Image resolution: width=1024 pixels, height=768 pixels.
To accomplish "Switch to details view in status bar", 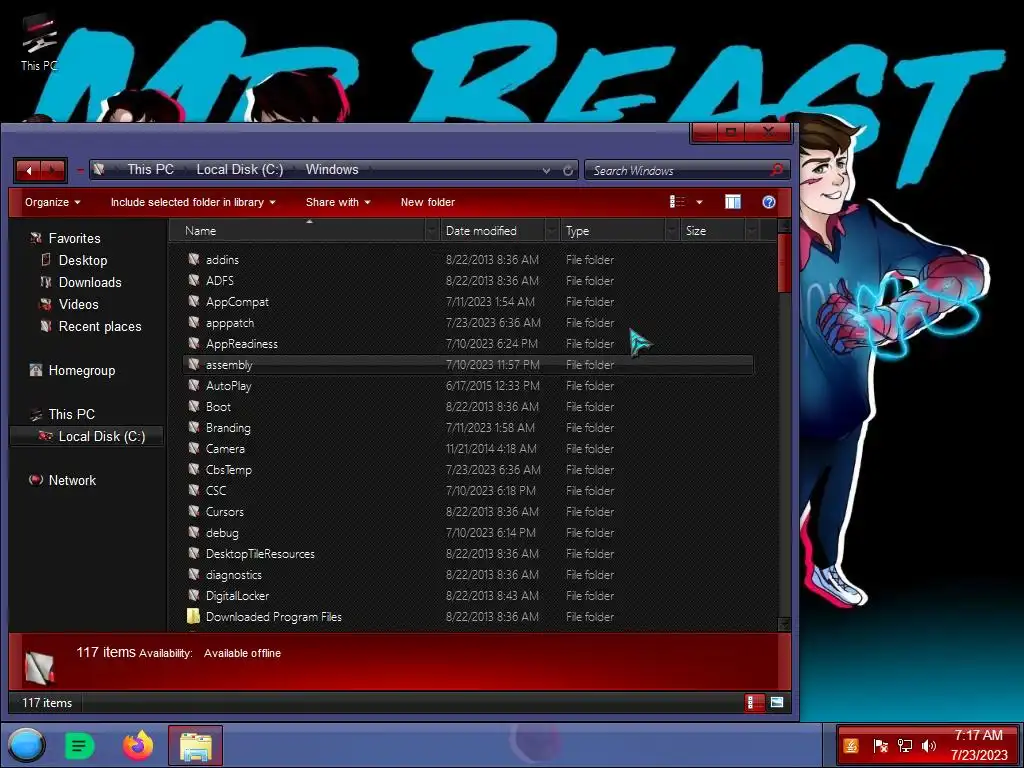I will (x=754, y=703).
